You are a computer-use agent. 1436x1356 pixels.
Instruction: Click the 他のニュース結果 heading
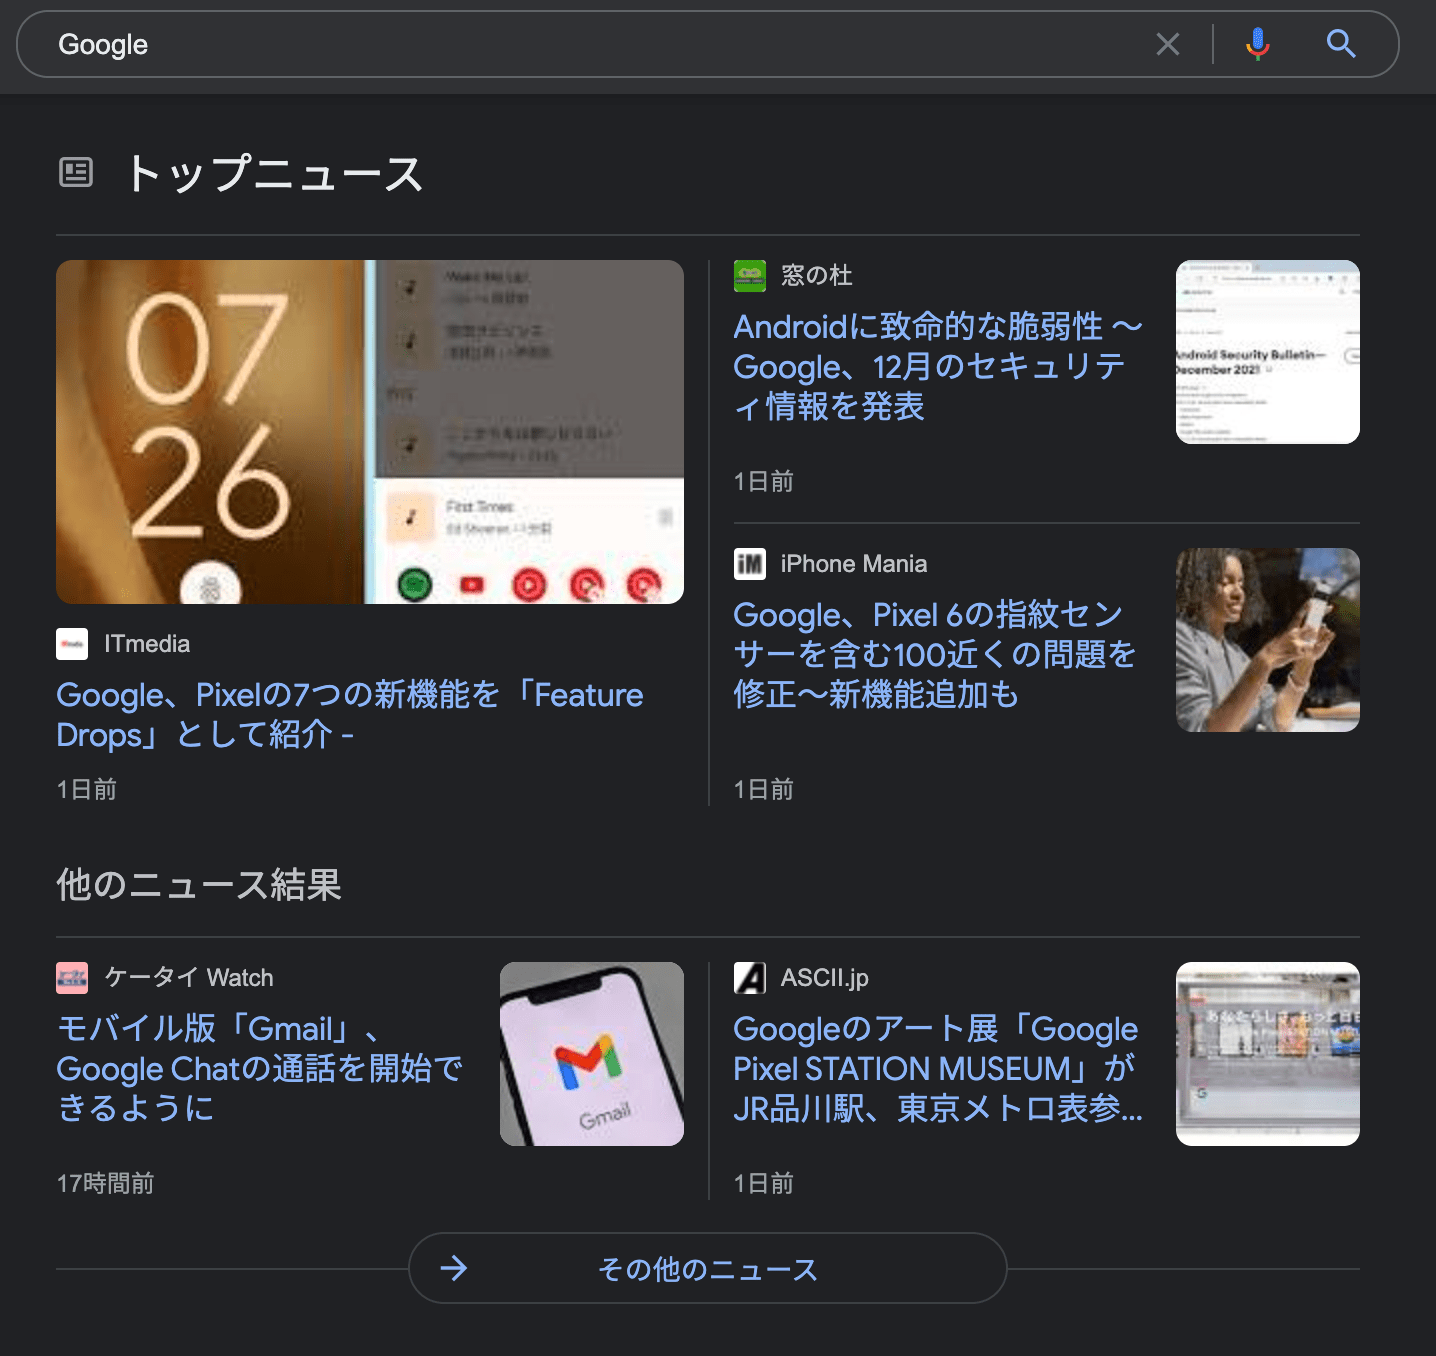[199, 885]
